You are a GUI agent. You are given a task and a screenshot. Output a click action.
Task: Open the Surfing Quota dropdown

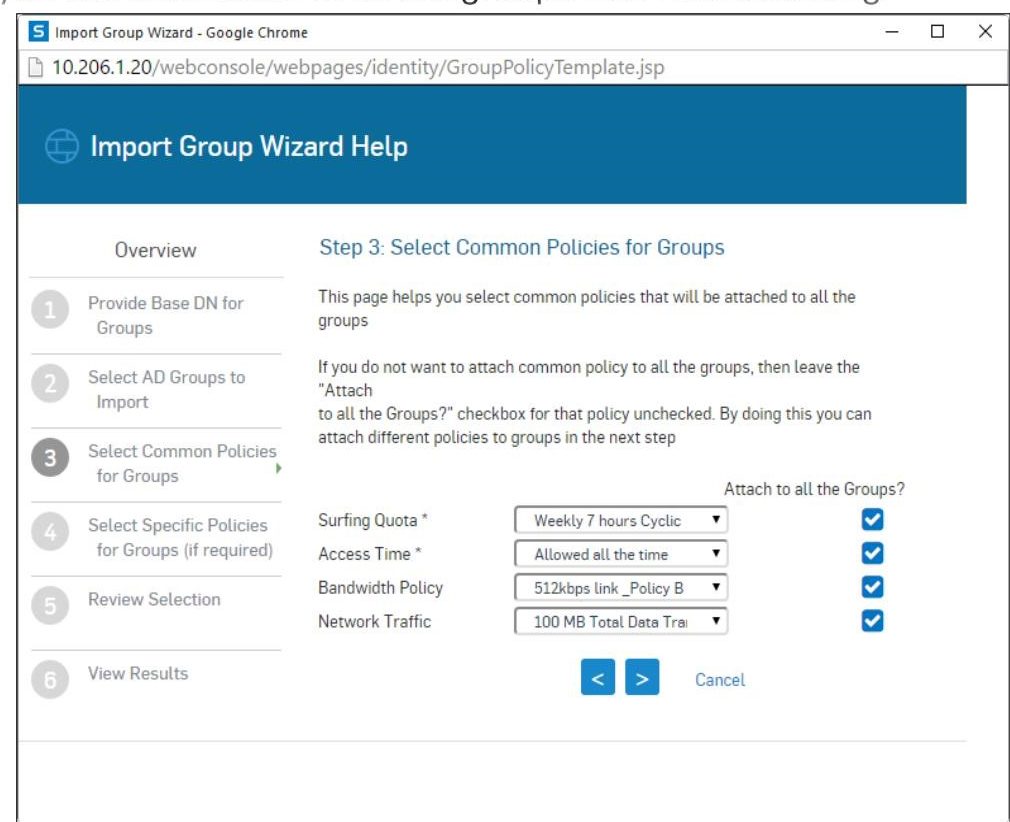pyautogui.click(x=621, y=520)
